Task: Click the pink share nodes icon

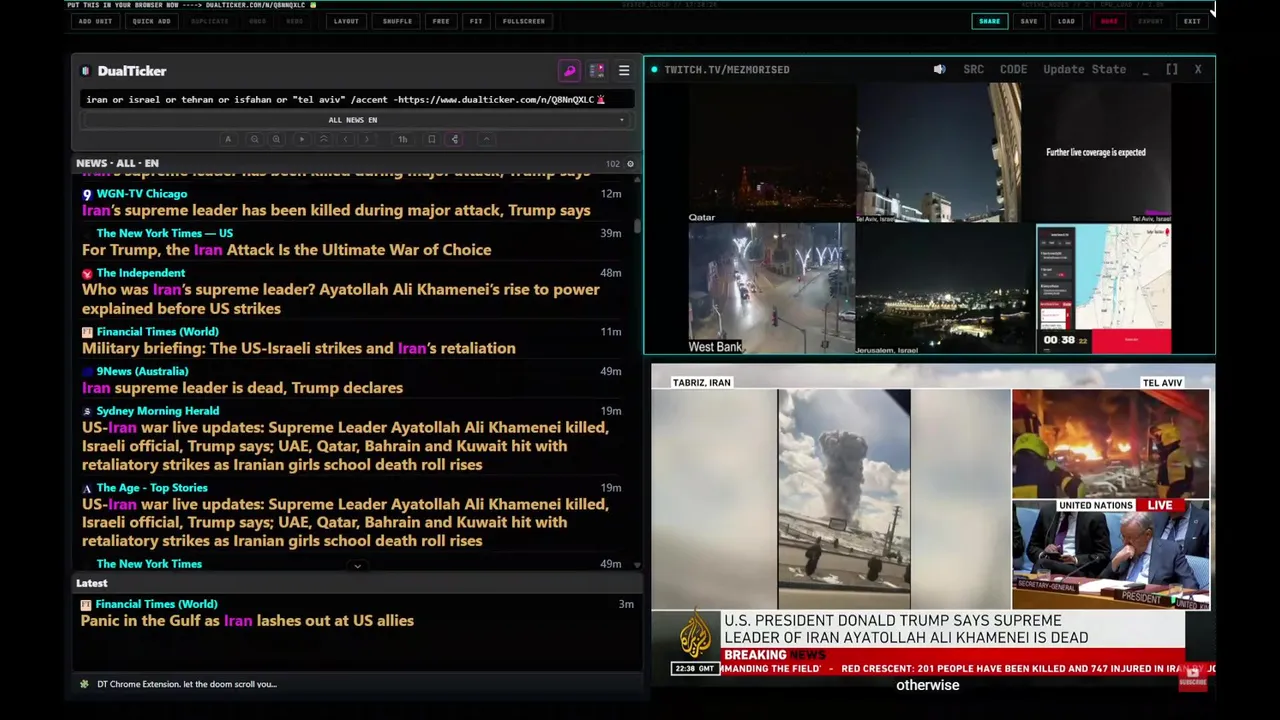Action: click(455, 139)
